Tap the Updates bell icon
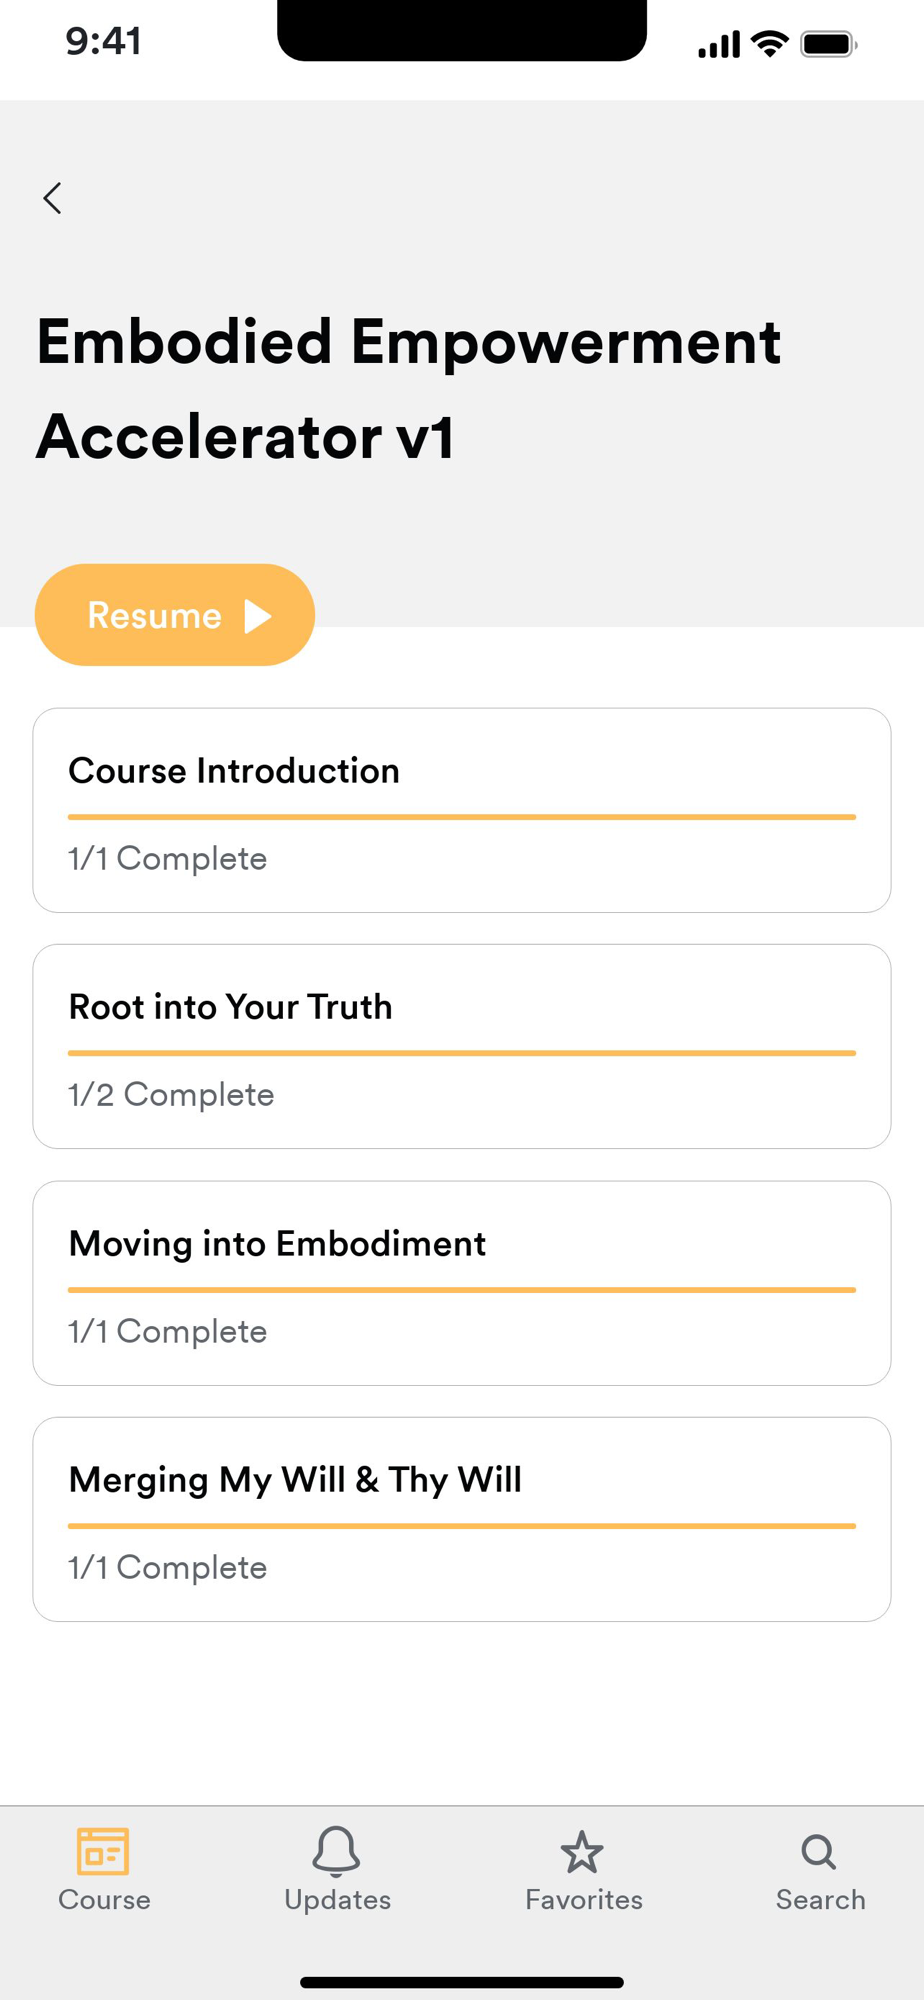924x2000 pixels. [x=336, y=1851]
